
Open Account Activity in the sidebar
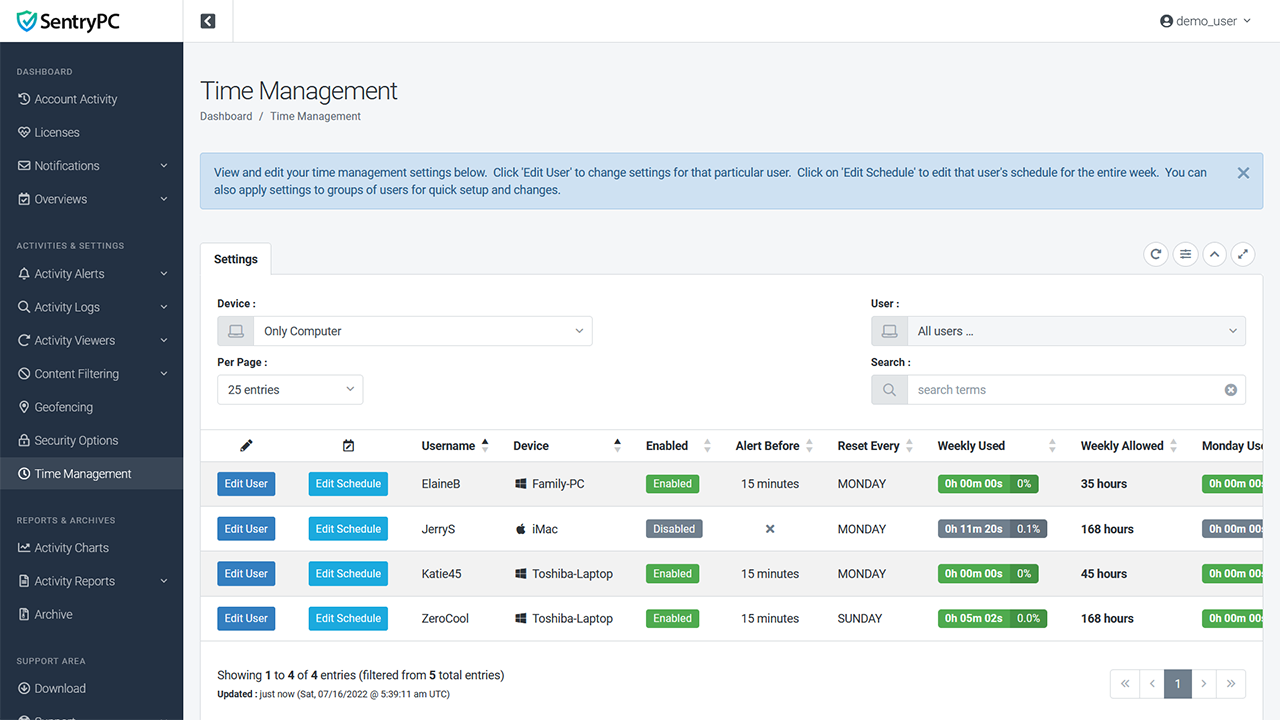click(91, 99)
